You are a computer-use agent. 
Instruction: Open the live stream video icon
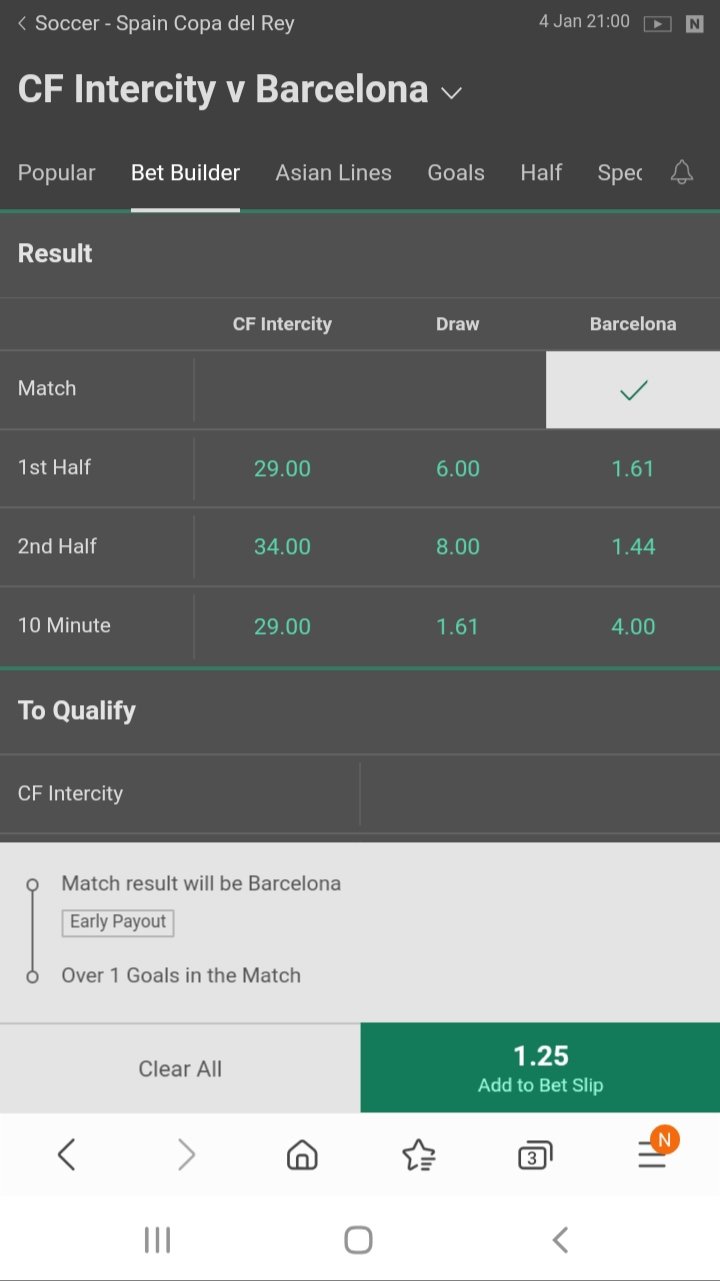657,24
